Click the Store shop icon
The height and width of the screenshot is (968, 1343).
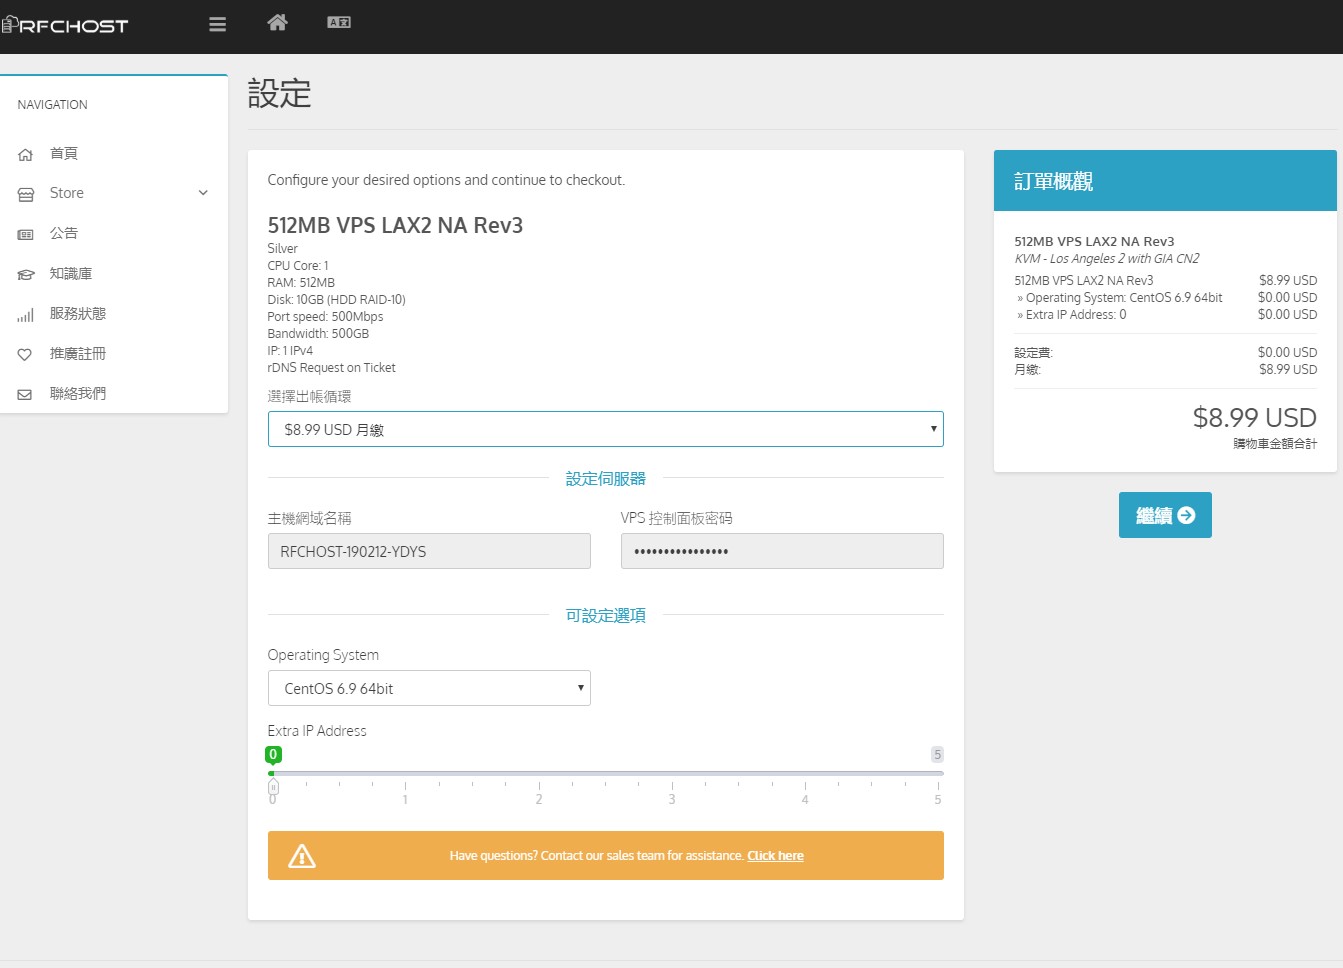pyautogui.click(x=26, y=194)
